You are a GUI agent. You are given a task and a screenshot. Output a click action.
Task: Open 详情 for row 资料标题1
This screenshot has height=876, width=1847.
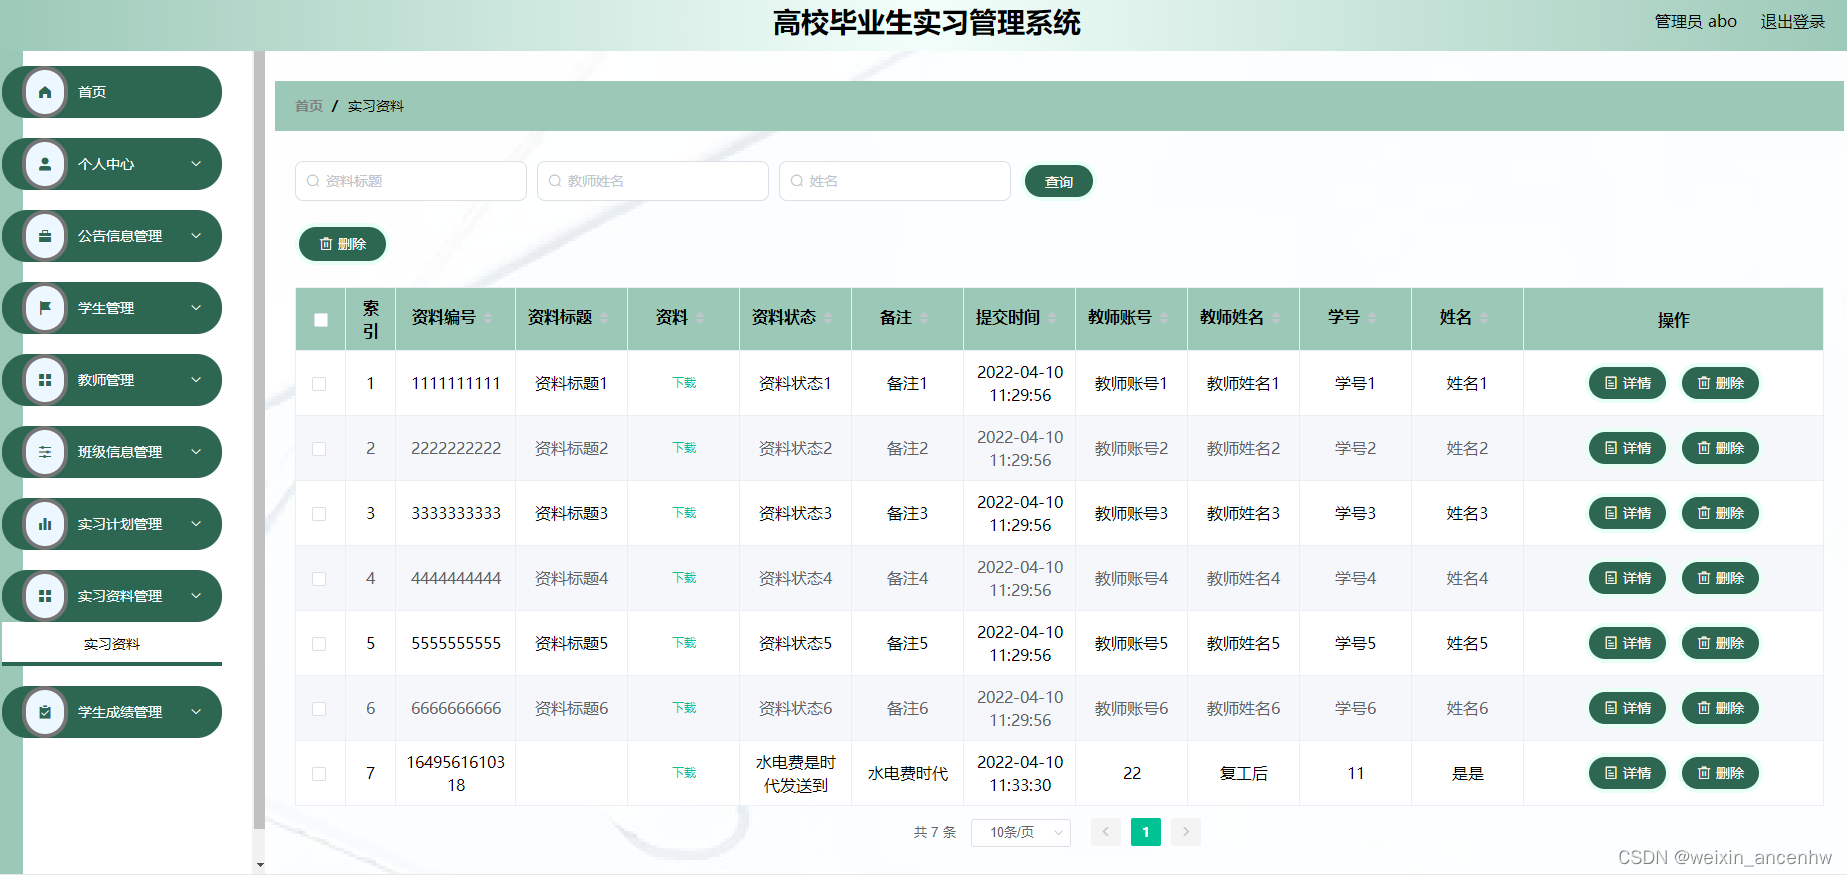(x=1627, y=383)
